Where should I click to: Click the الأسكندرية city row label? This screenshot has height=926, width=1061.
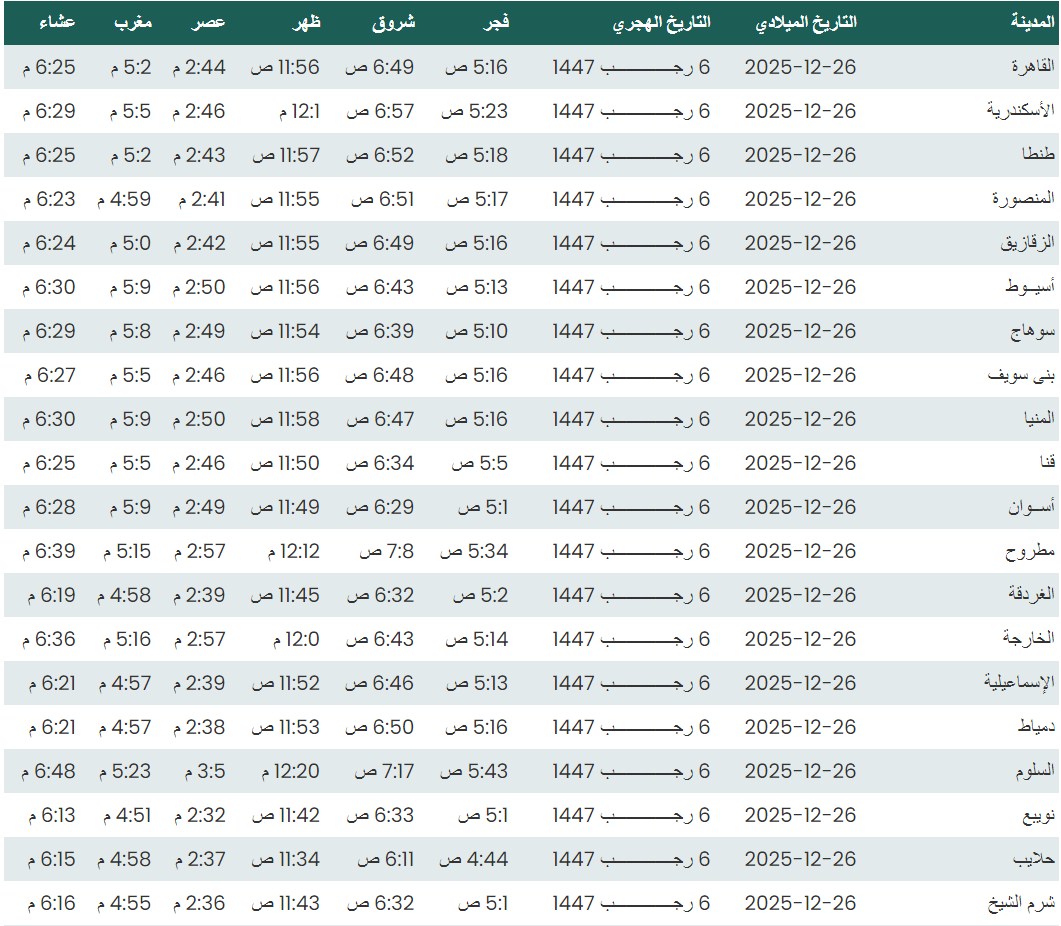[1020, 111]
